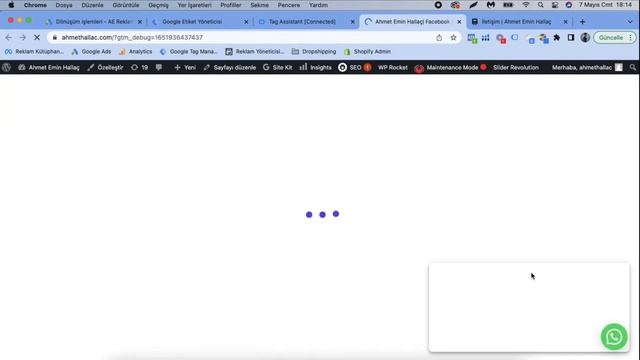Open the WhatsApp chat button
640x360 pixels.
point(614,337)
